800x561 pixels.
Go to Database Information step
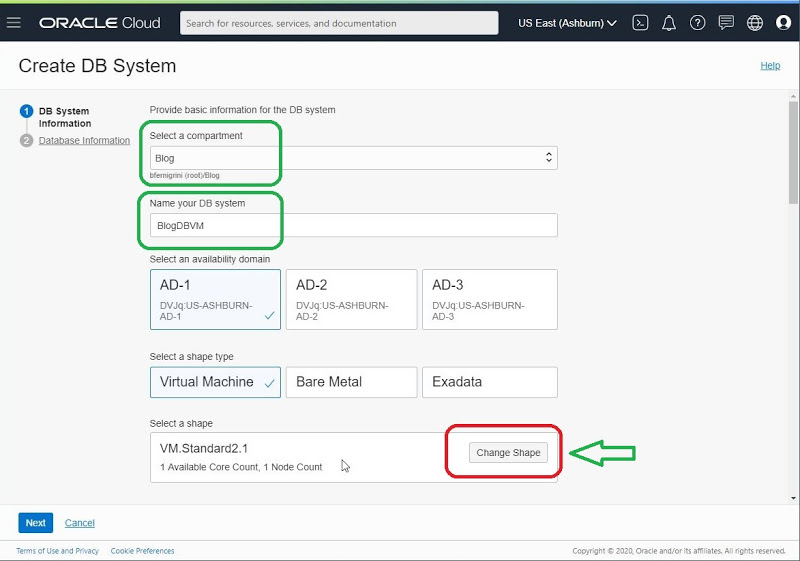(x=84, y=140)
